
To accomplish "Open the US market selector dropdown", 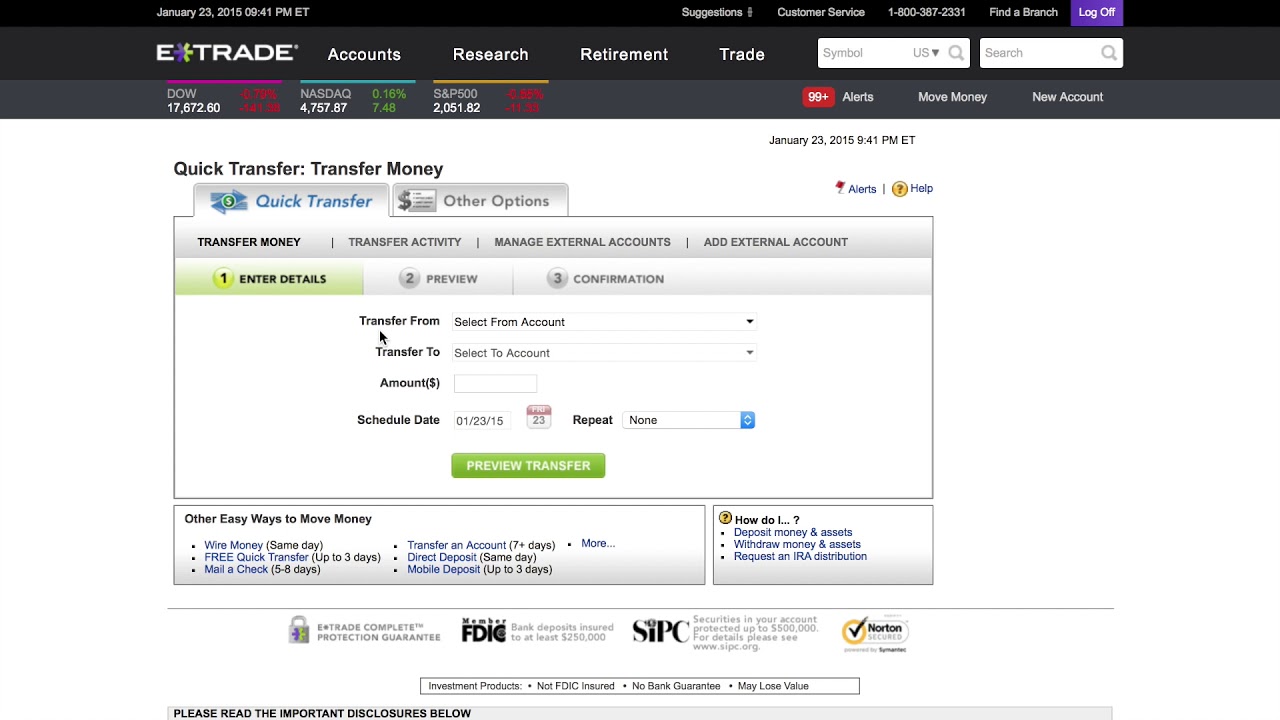I will (x=926, y=53).
